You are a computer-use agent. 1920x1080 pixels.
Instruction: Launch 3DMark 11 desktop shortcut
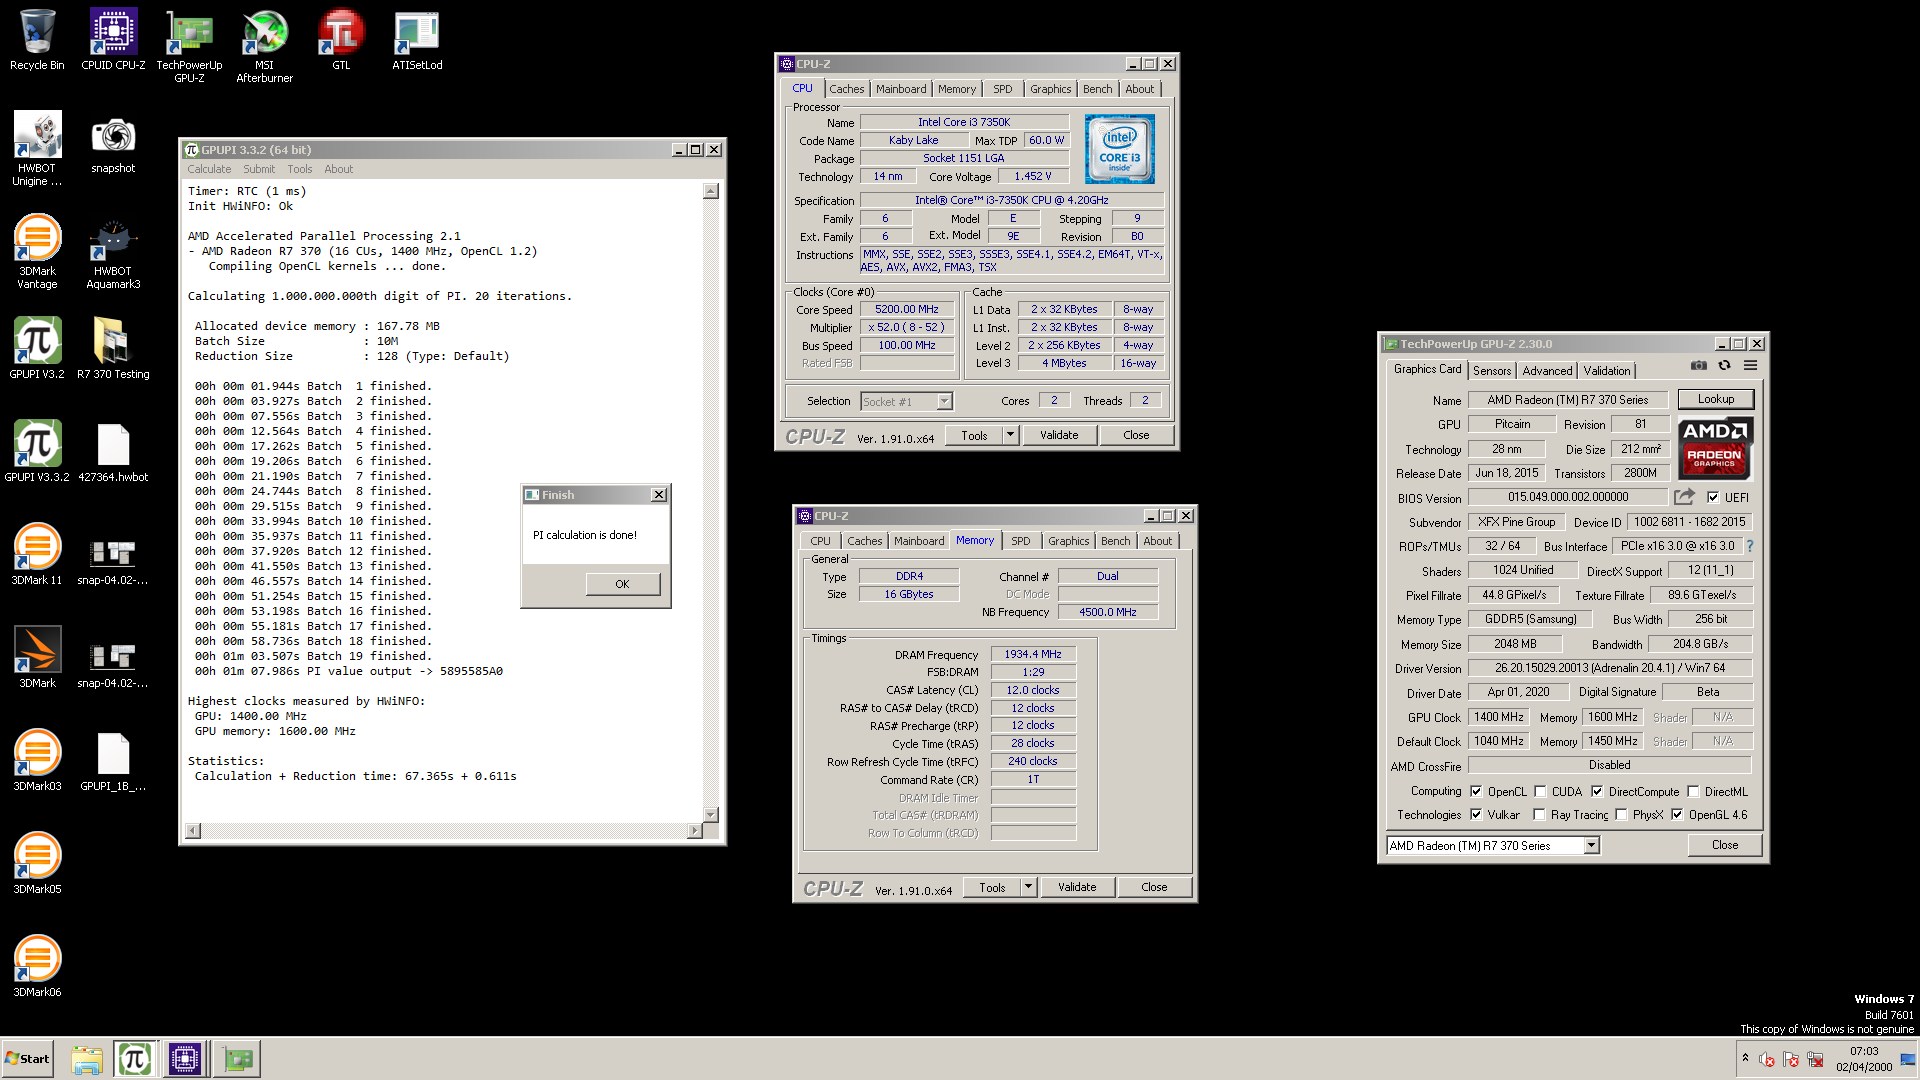point(37,555)
